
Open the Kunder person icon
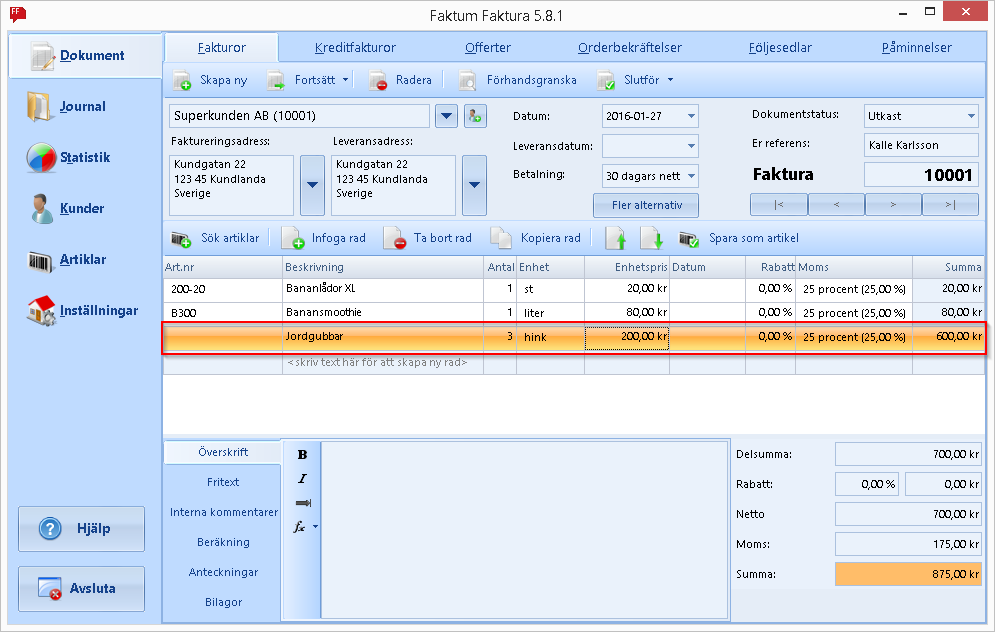point(42,209)
